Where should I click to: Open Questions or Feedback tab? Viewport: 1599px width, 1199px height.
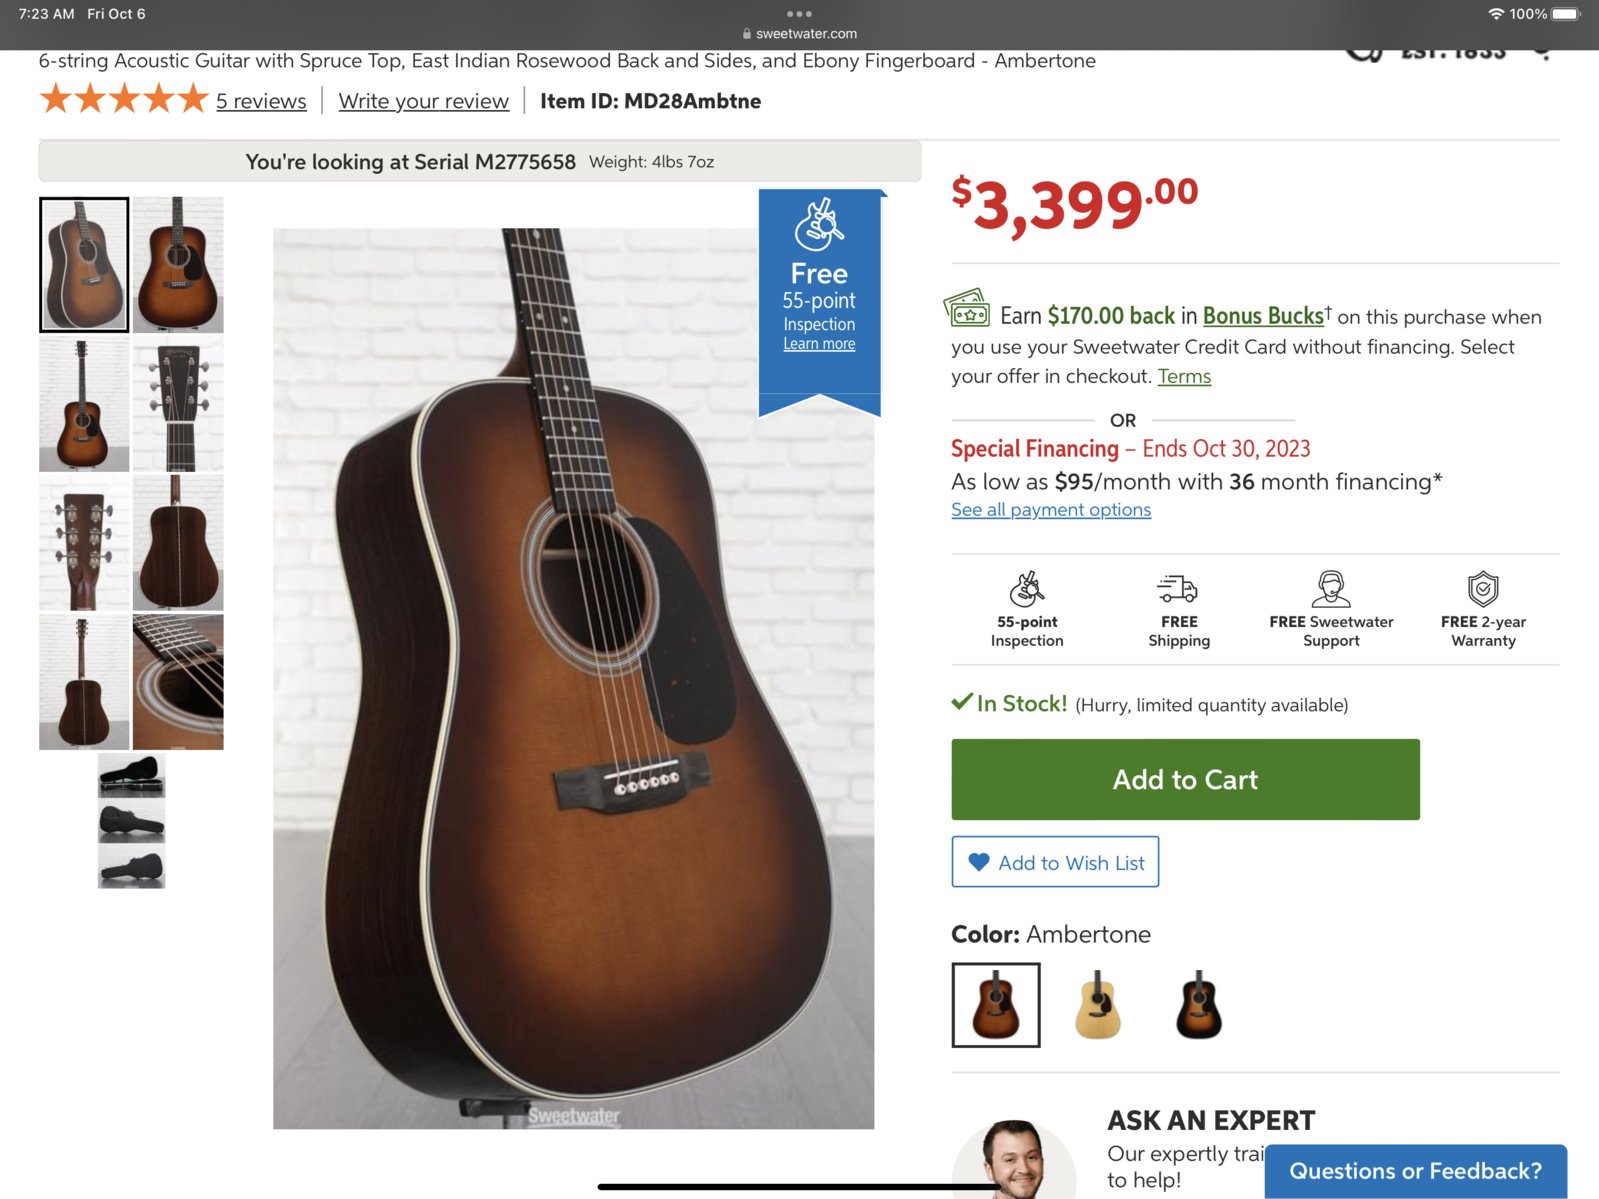(x=1415, y=1171)
